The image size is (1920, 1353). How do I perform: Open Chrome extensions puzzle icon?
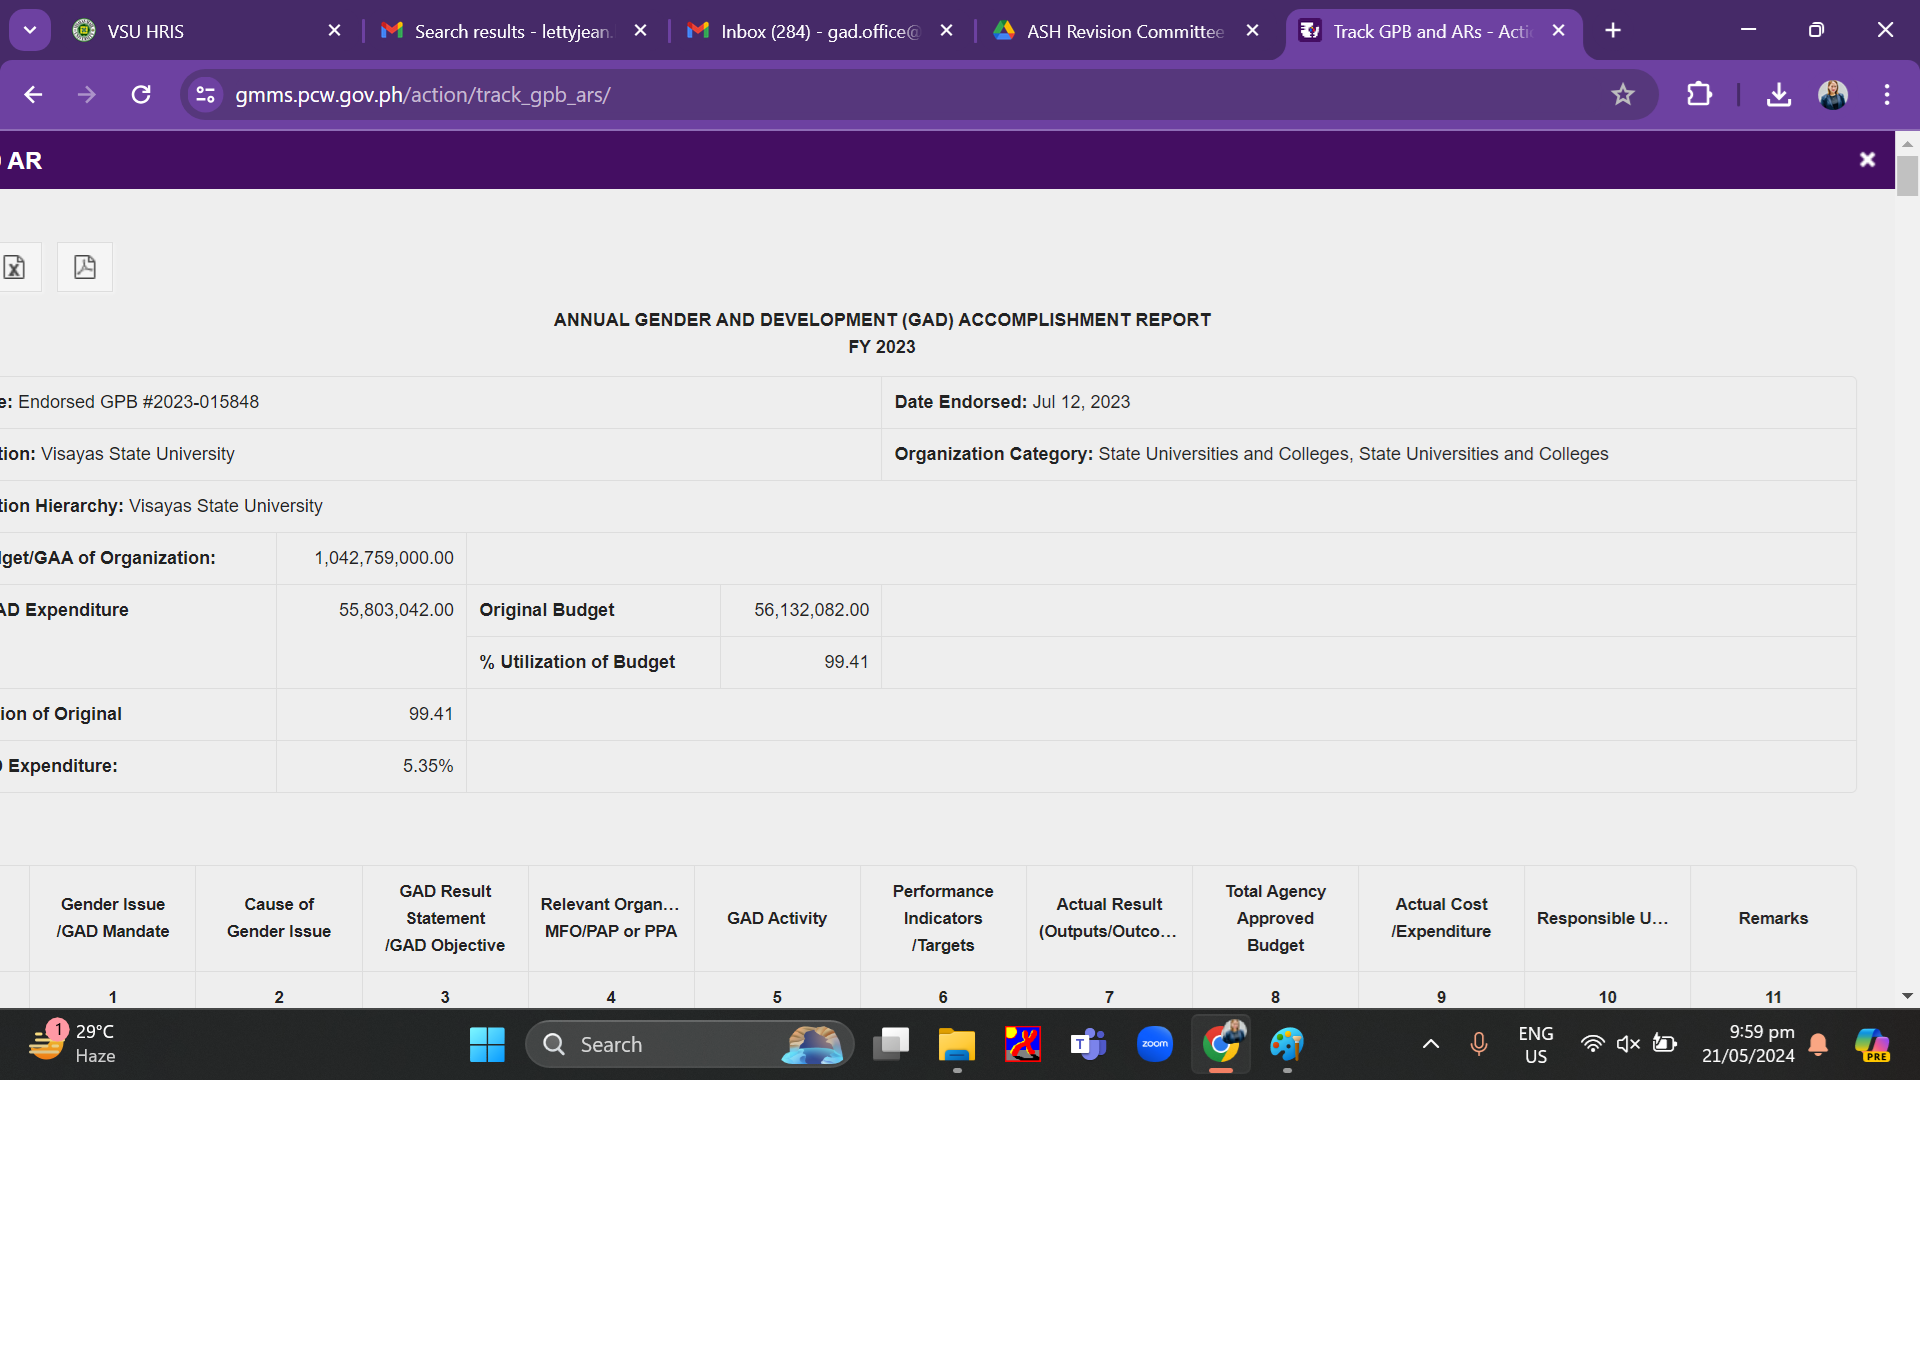pyautogui.click(x=1699, y=95)
